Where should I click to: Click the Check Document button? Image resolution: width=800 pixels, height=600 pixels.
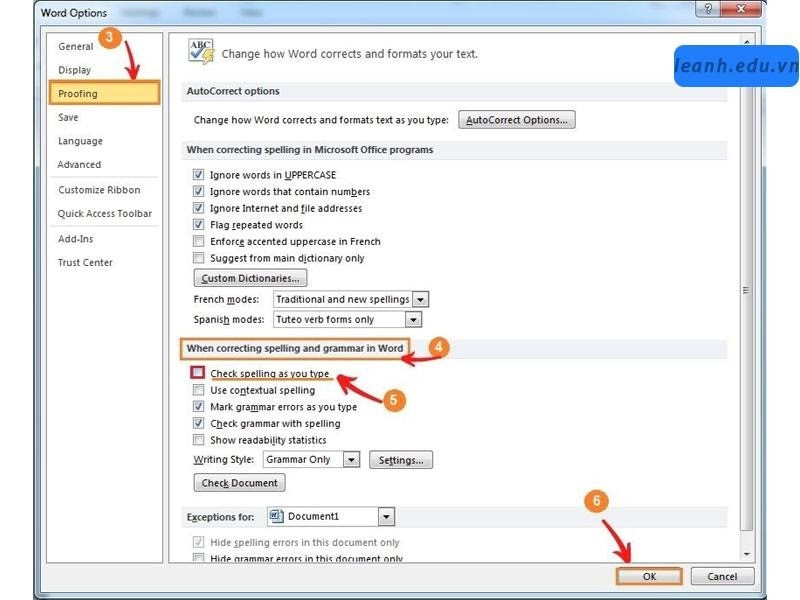click(239, 483)
